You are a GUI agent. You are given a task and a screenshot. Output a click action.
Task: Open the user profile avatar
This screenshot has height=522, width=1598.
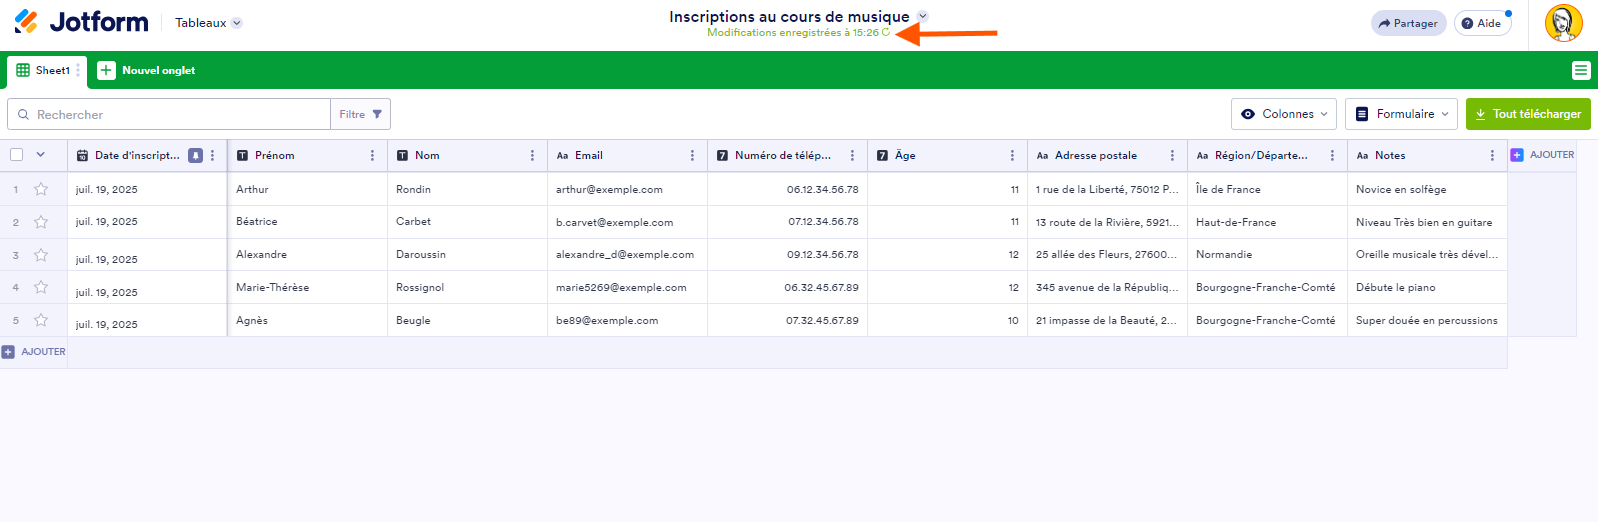(x=1563, y=23)
